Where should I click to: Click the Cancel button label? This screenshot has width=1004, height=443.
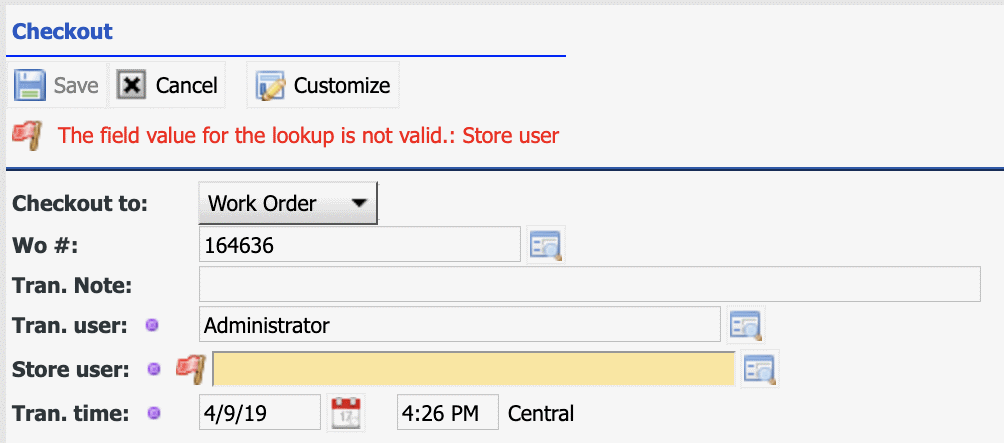click(x=187, y=85)
